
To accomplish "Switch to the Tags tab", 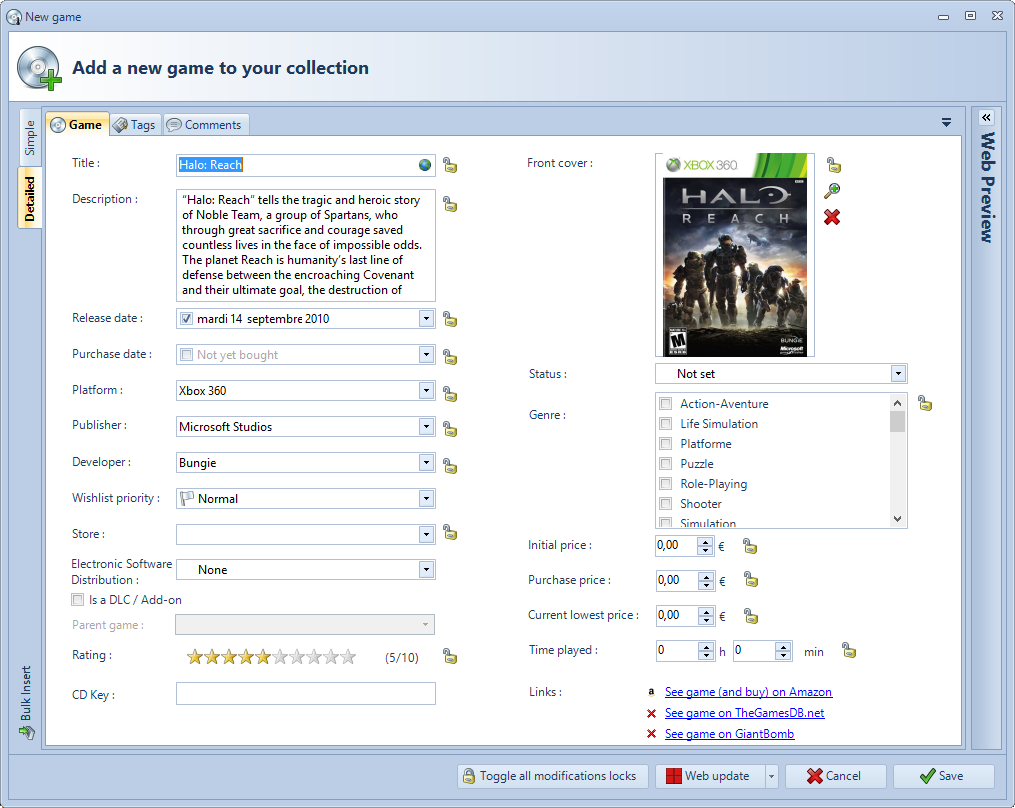I will (134, 125).
